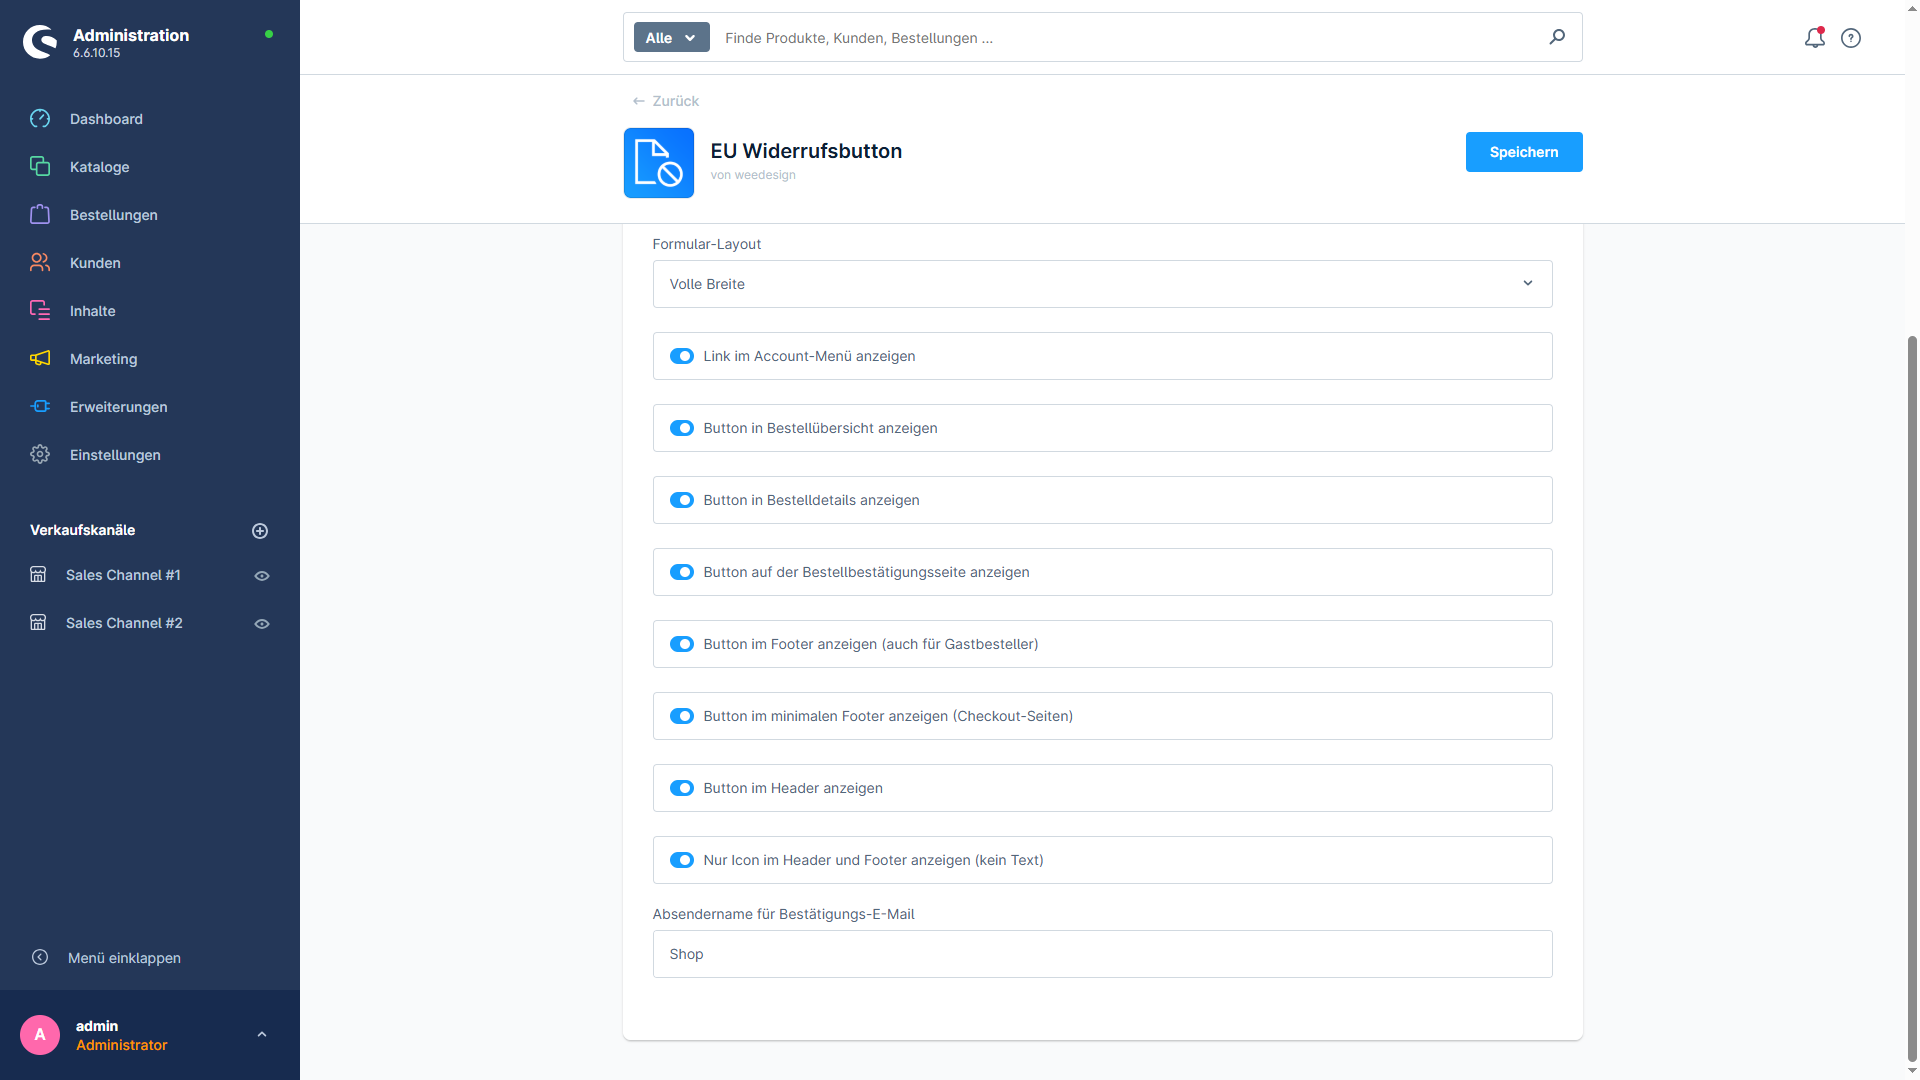Click the Absendername für Bestätigungs-E-Mail field
The width and height of the screenshot is (1920, 1080).
click(1102, 954)
